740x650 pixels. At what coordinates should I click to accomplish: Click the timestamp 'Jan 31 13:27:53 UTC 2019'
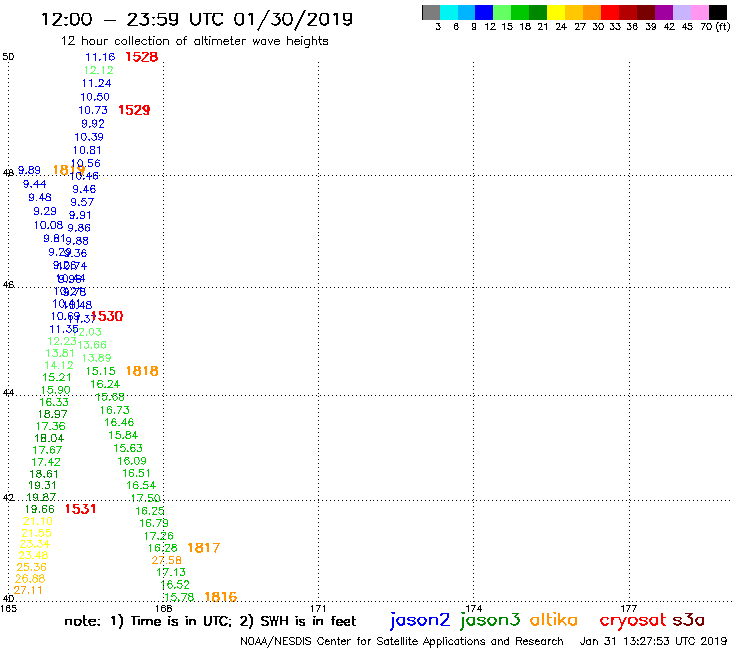pyautogui.click(x=653, y=641)
